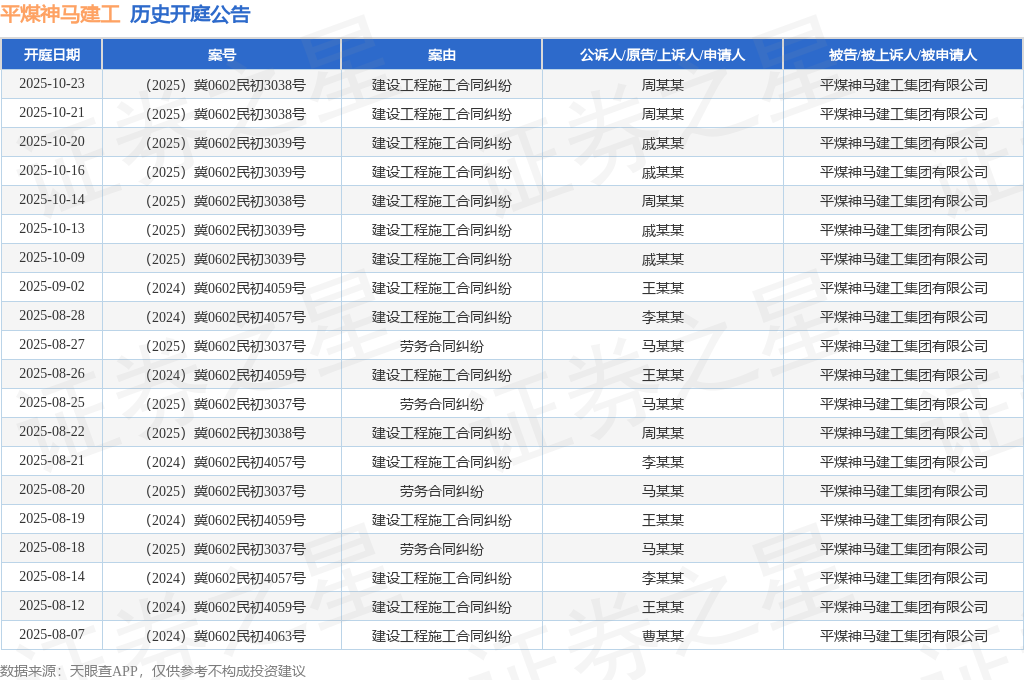Screen dimensions: 1024x680
Task: Click 建设工程施工合同纠纷 in the 2025-08-07 row
Action: [441, 636]
